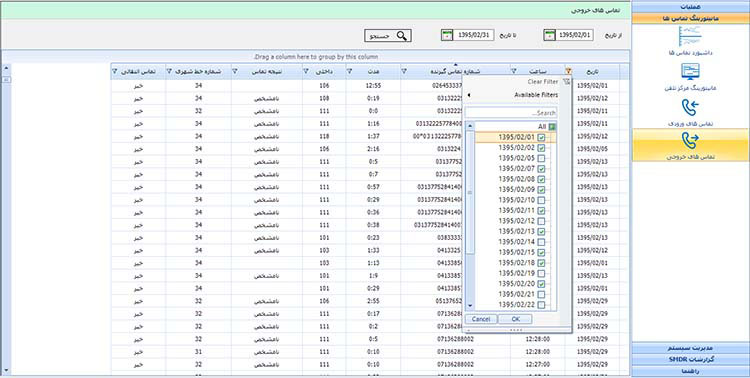
Task: Check the 1395/02/05 filter checkbox
Action: 541,158
